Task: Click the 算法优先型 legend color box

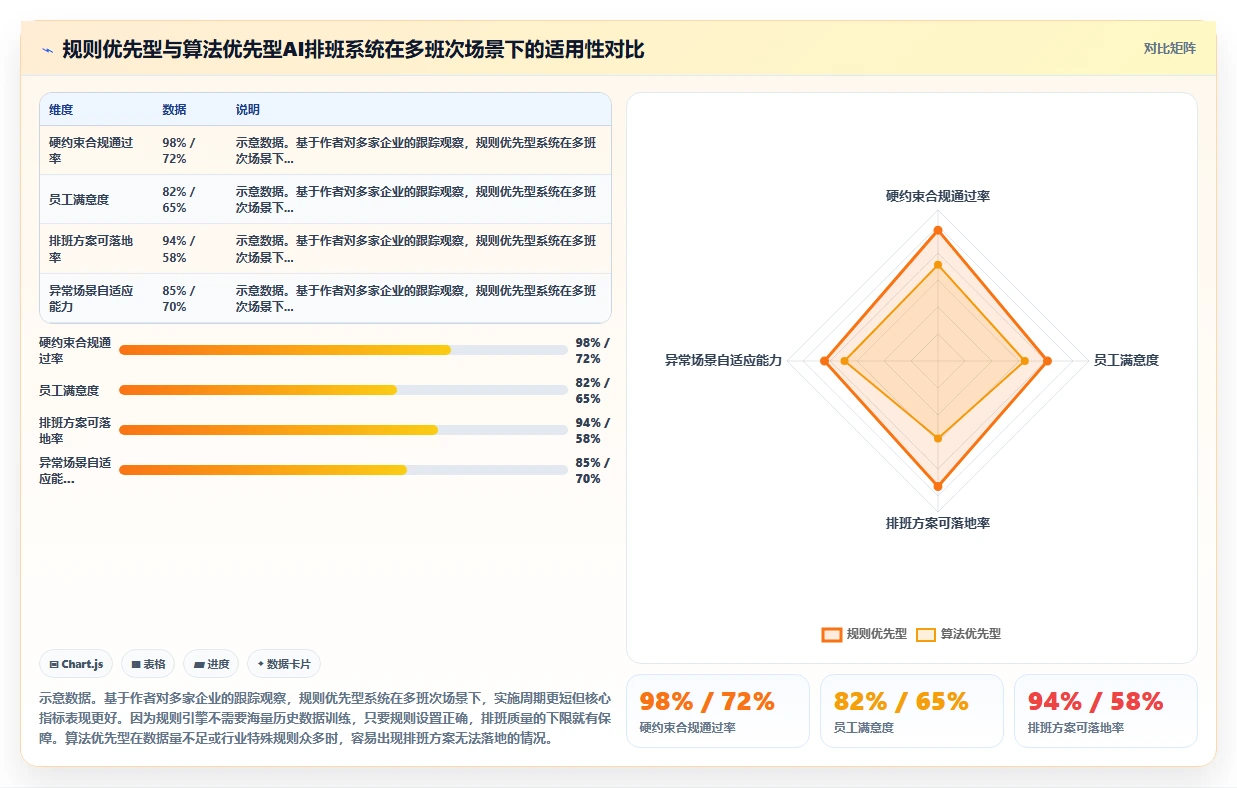Action: (926, 634)
